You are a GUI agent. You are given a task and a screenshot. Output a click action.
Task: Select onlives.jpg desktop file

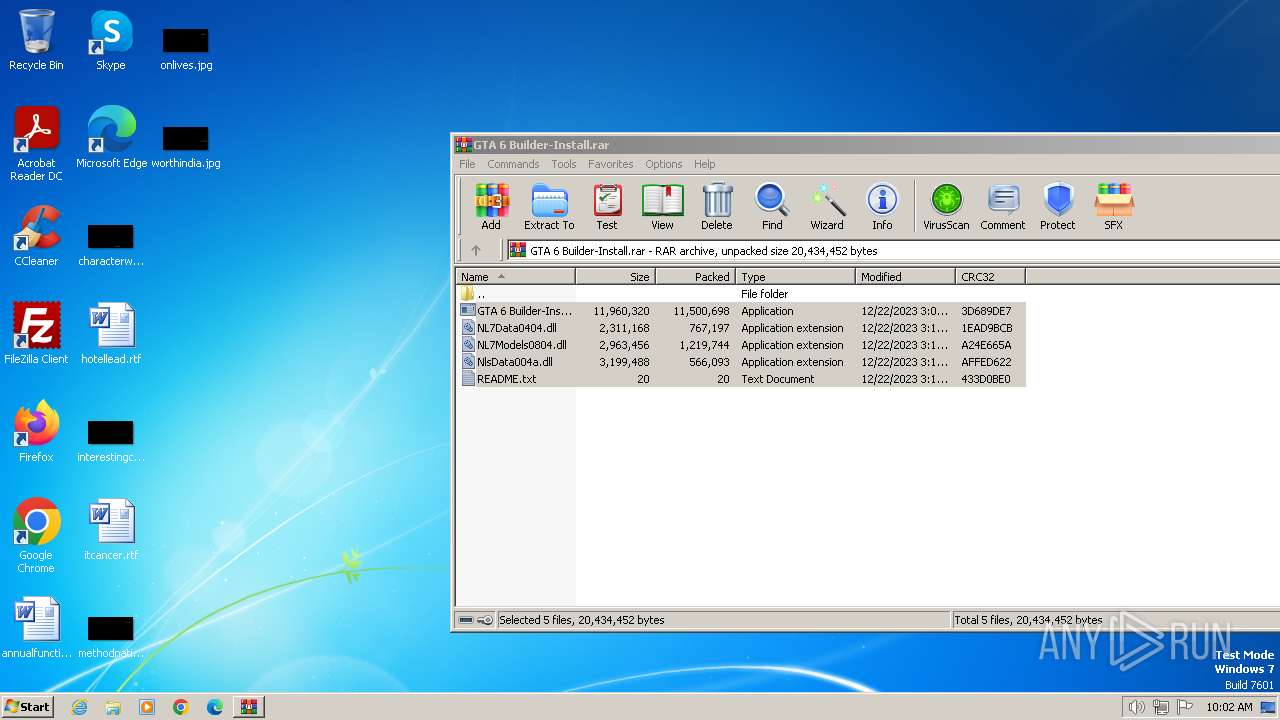click(x=186, y=48)
